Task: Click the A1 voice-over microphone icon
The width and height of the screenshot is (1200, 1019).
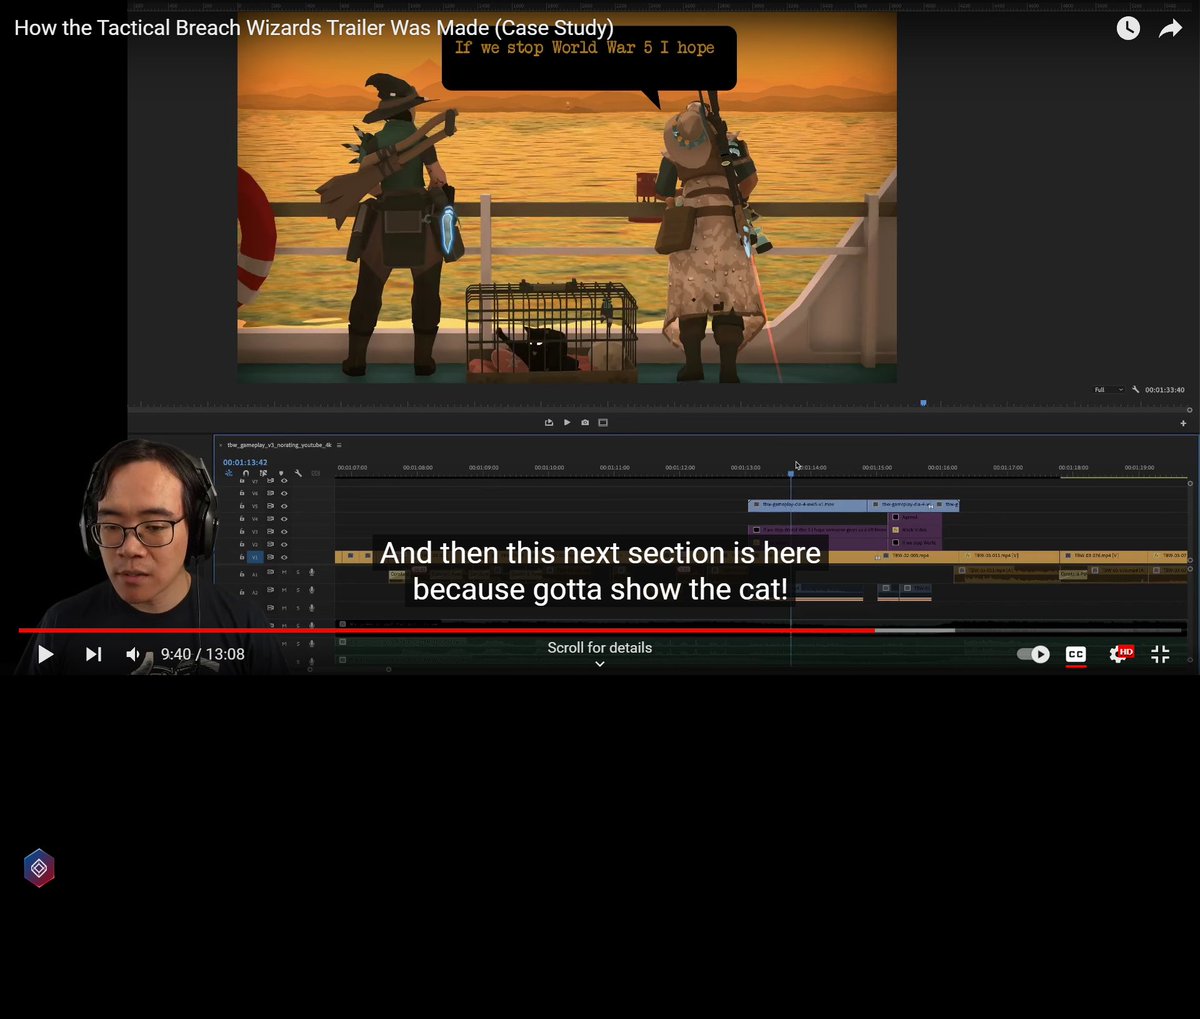Action: 312,573
